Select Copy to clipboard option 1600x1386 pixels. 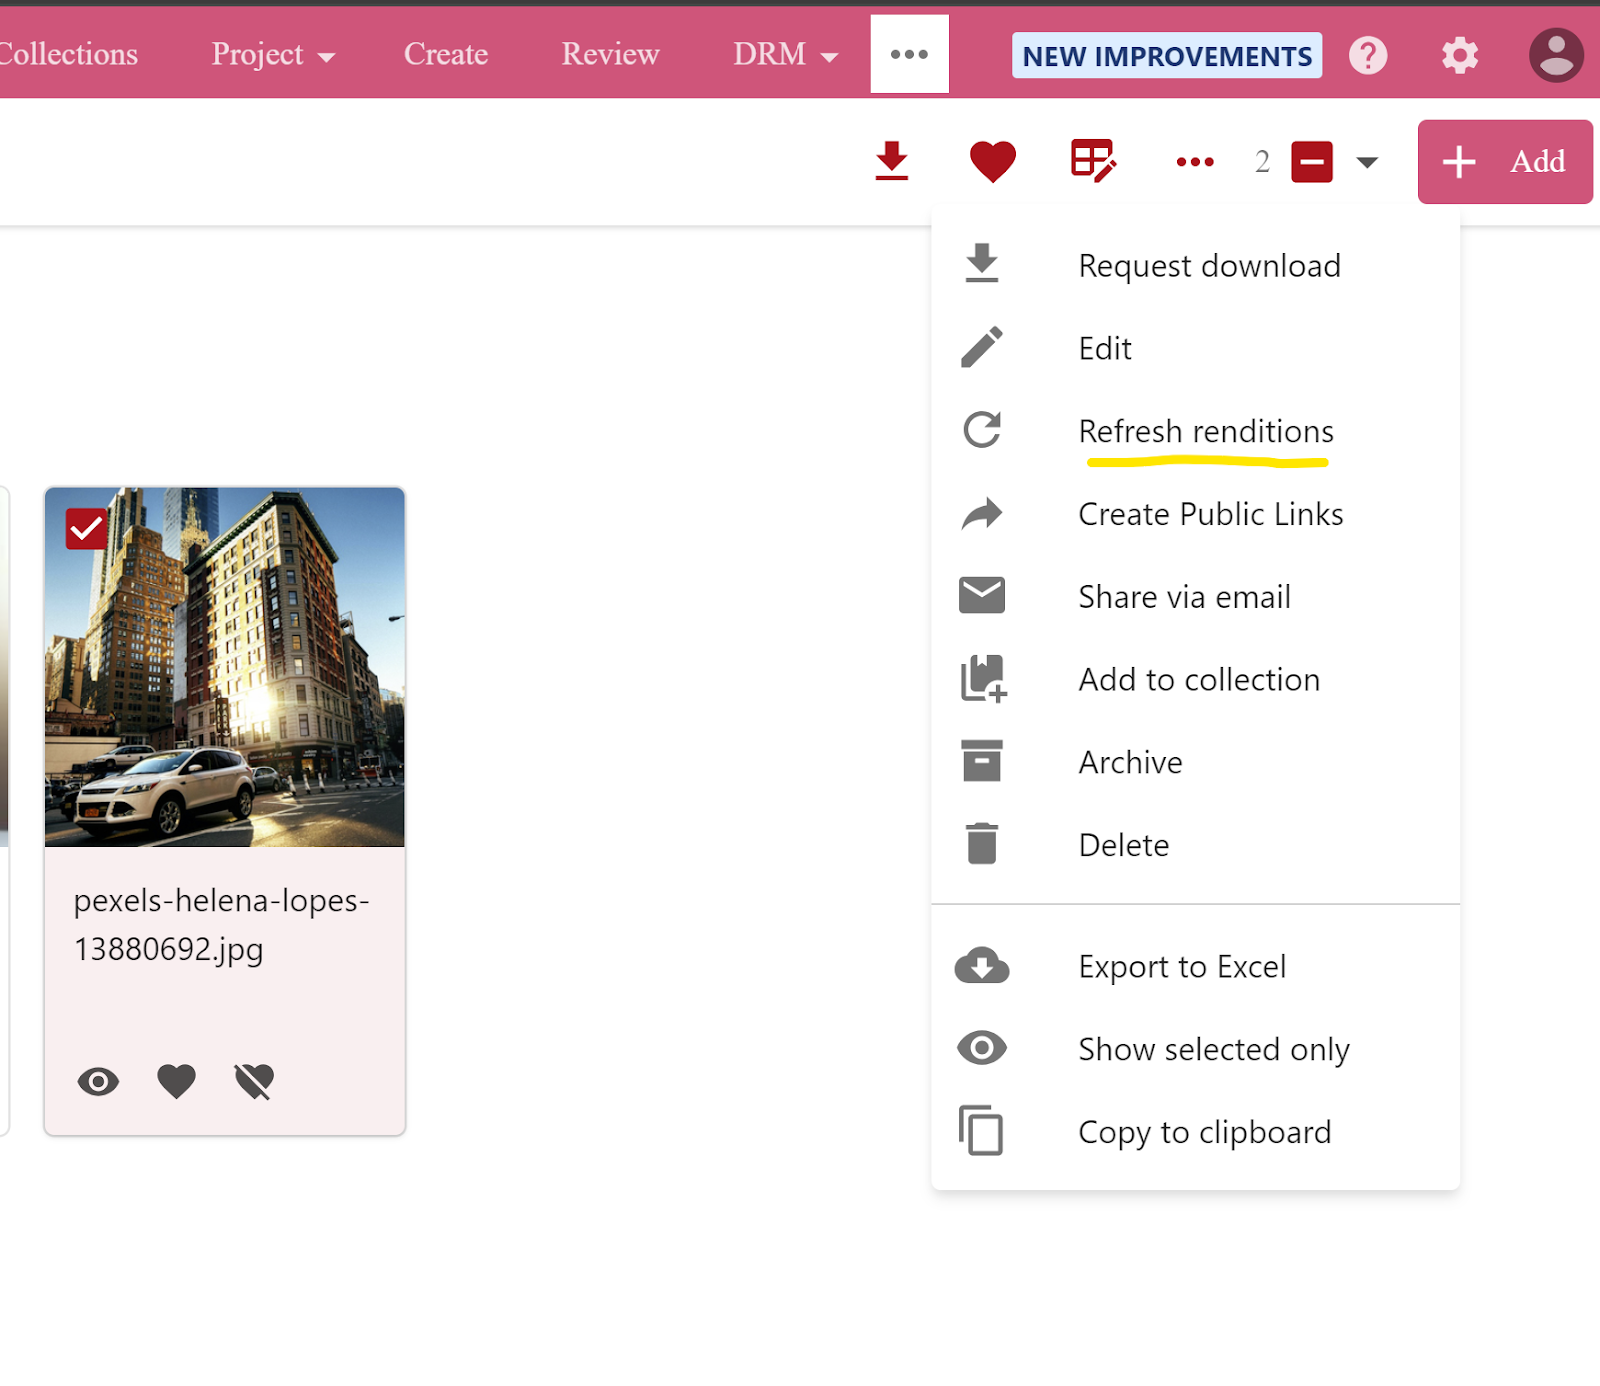pos(1195,1132)
